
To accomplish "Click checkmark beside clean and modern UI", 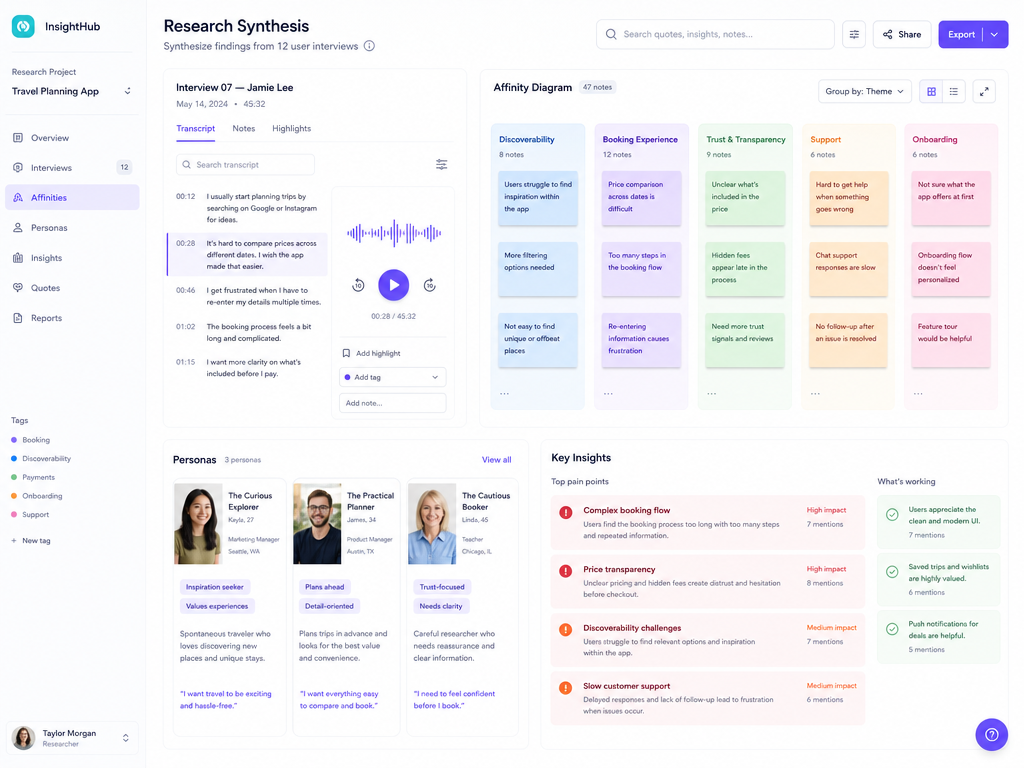I will click(892, 515).
